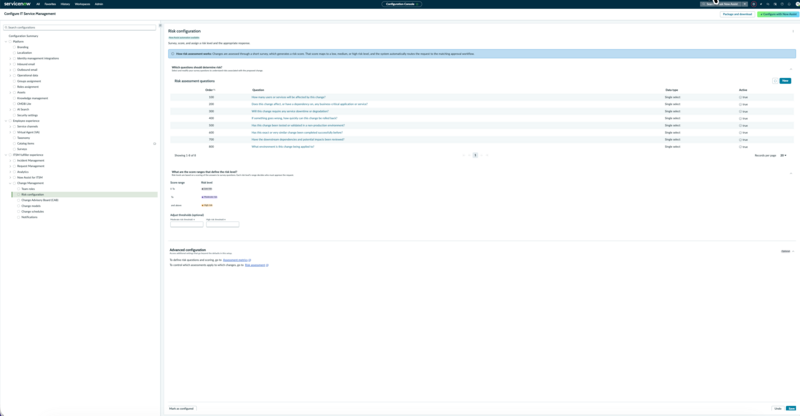Select Now Assist for ITSM in the tree
Viewport: 800px width, 416px height.
[30, 178]
